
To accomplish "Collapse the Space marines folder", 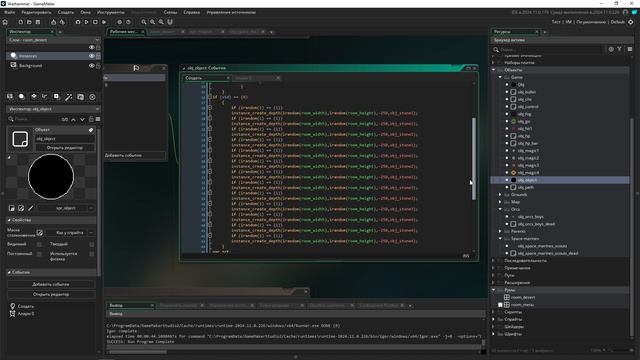I will [500, 239].
